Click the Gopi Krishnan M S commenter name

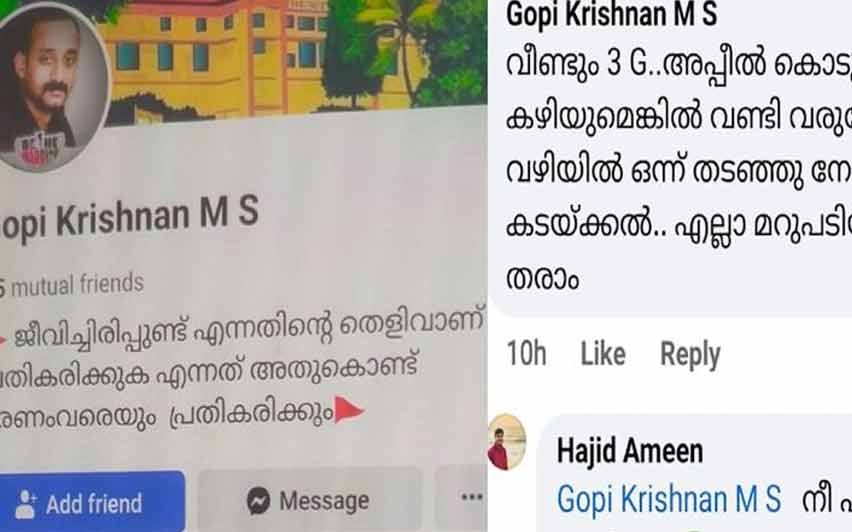click(611, 15)
